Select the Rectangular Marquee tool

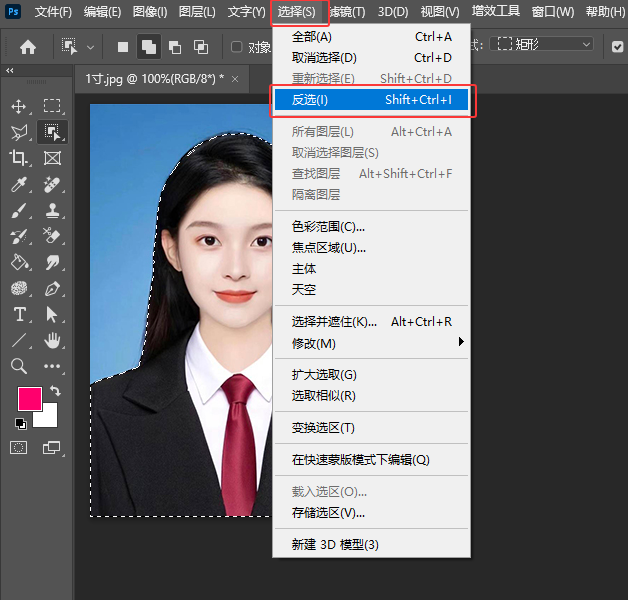point(52,106)
